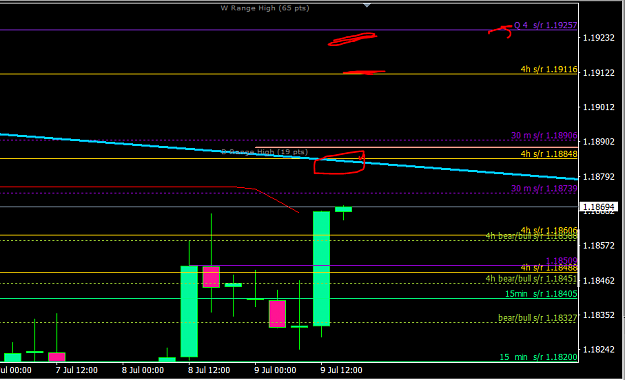Click the 'bear/bull s/r 1.18327' label
625x380 pixels.
(538, 318)
